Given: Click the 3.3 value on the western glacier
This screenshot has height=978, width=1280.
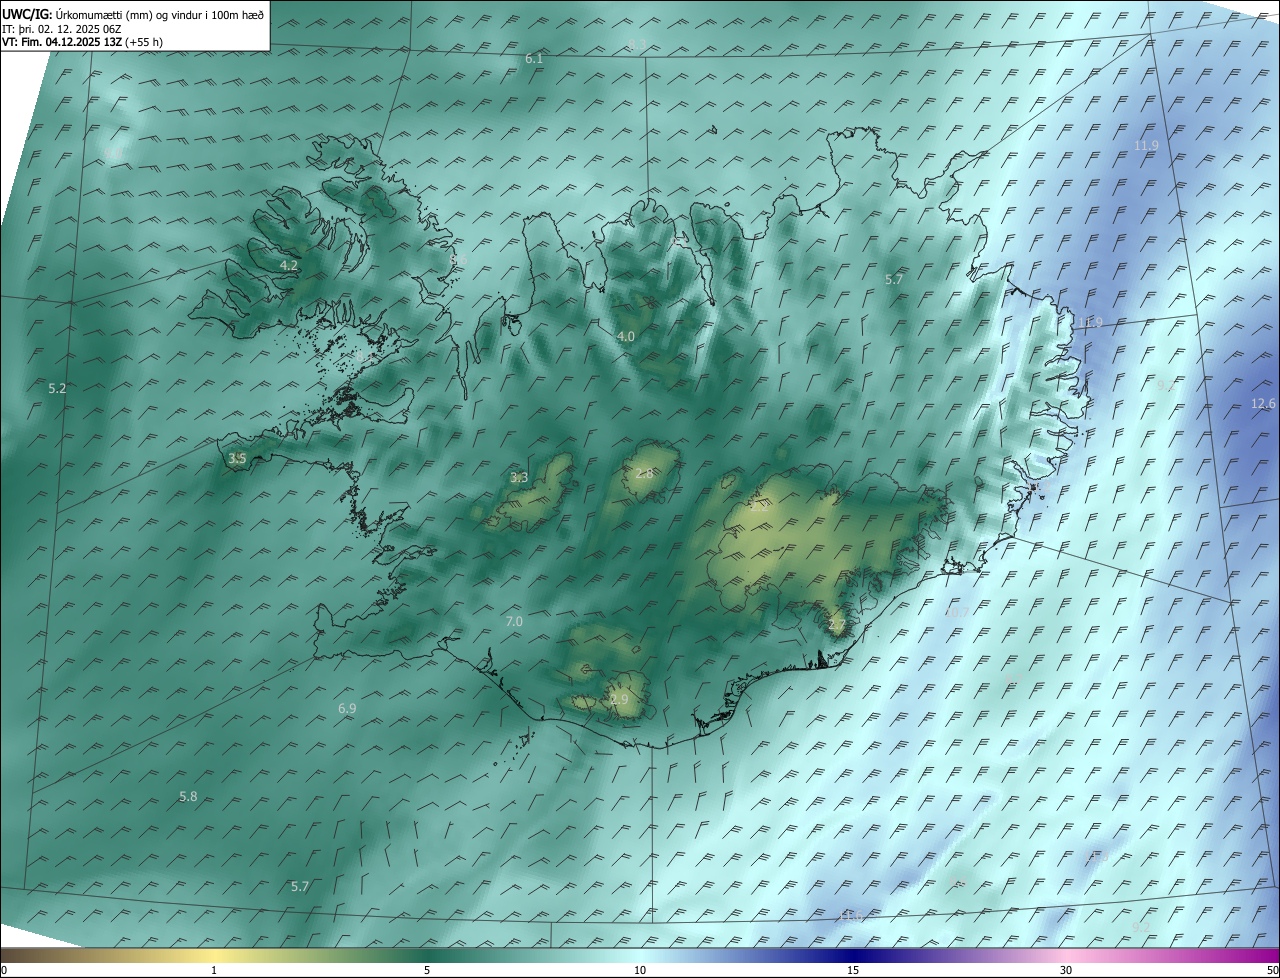Looking at the screenshot, I should (x=519, y=478).
